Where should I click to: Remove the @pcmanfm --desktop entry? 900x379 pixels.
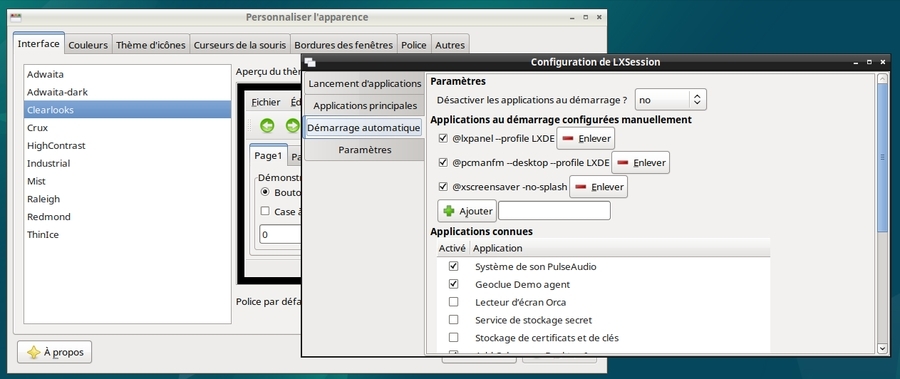(641, 163)
